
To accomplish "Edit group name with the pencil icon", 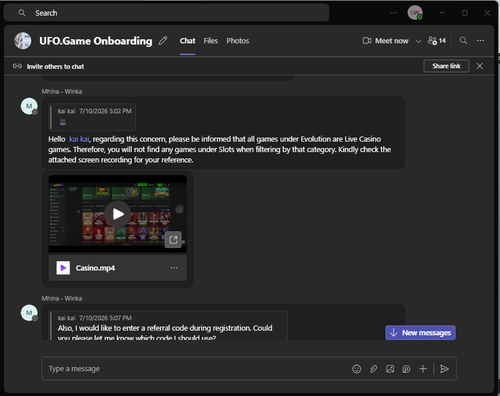I will pyautogui.click(x=163, y=41).
